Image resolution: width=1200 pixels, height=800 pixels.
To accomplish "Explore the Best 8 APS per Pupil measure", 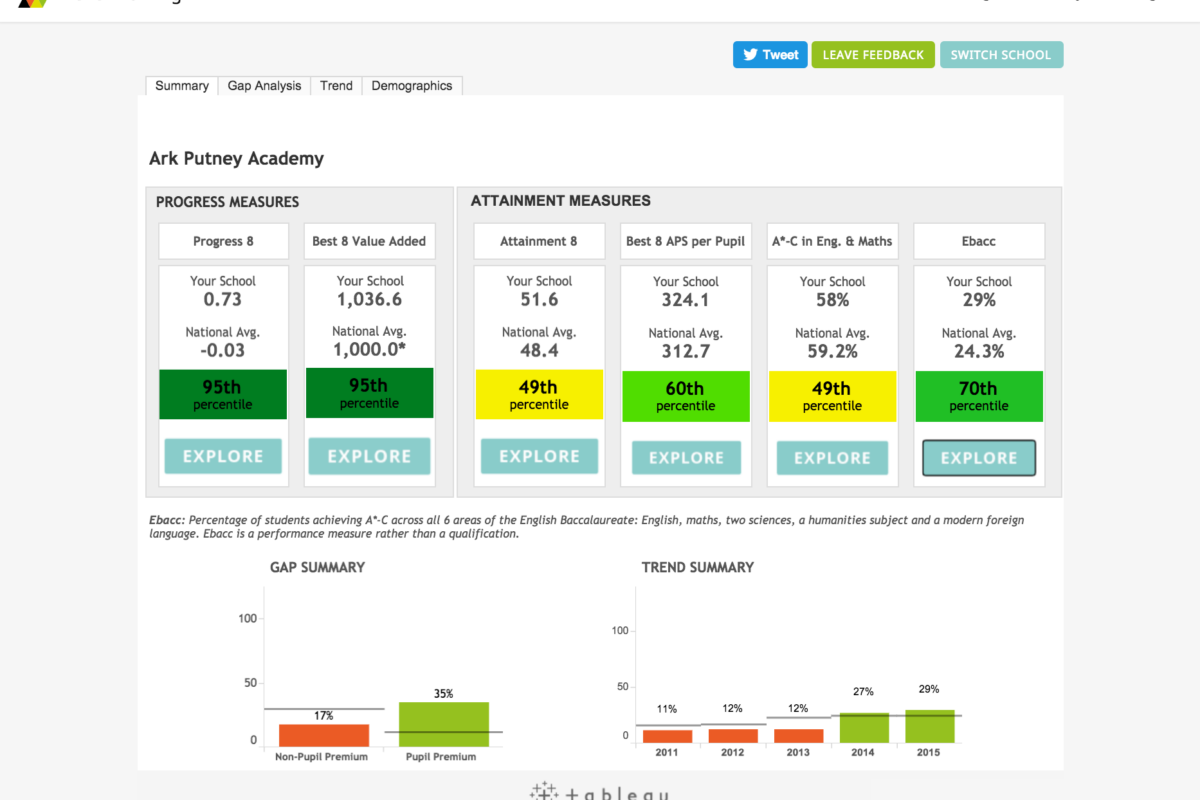I will [x=686, y=456].
